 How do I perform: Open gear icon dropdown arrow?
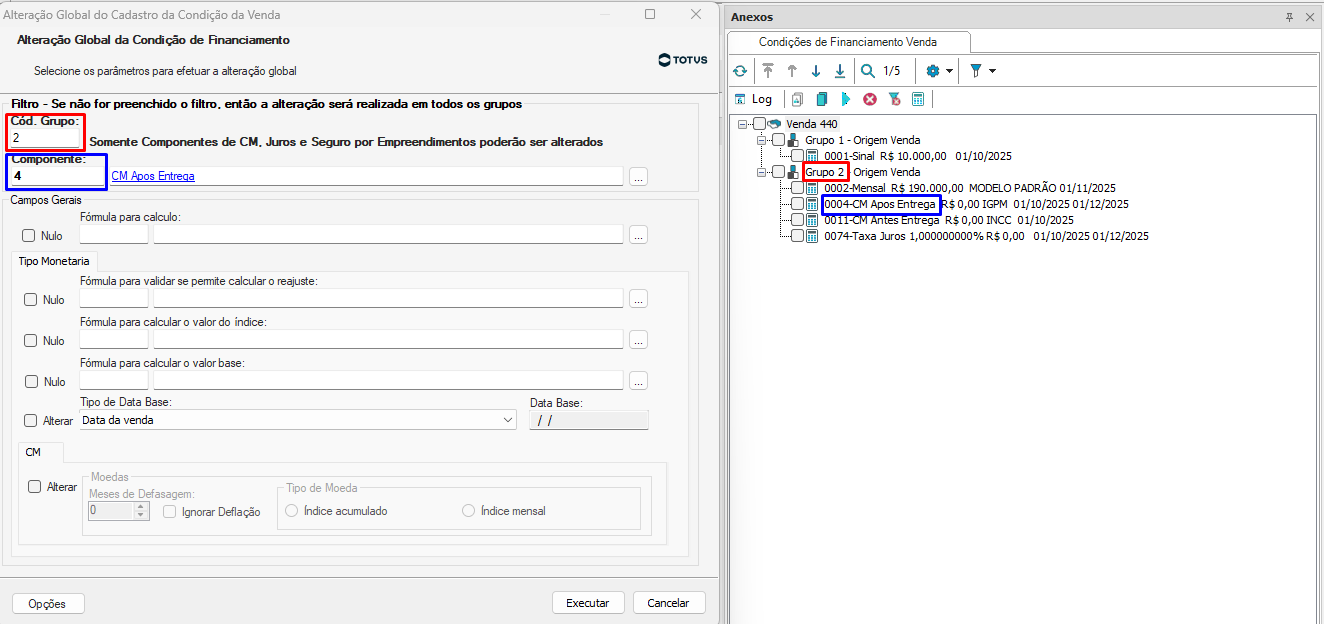pos(949,71)
